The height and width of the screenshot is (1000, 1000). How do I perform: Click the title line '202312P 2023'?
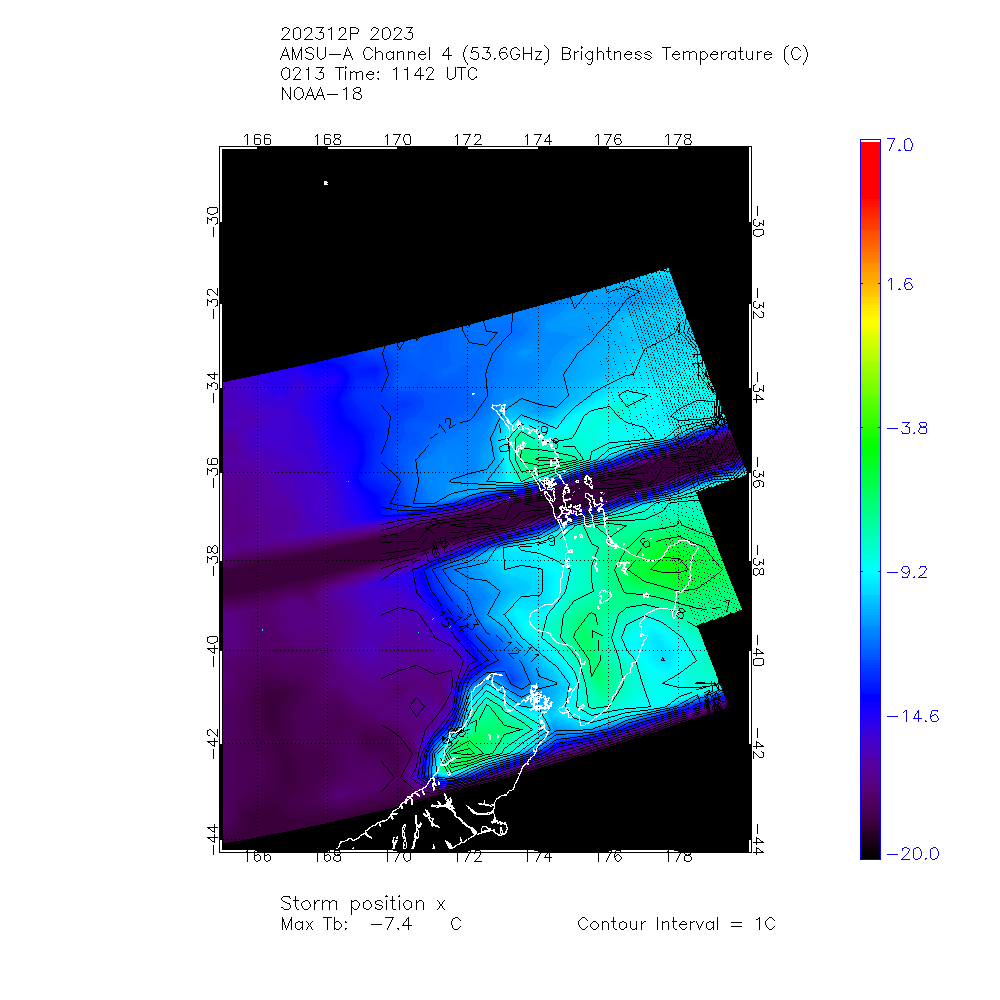pos(347,34)
